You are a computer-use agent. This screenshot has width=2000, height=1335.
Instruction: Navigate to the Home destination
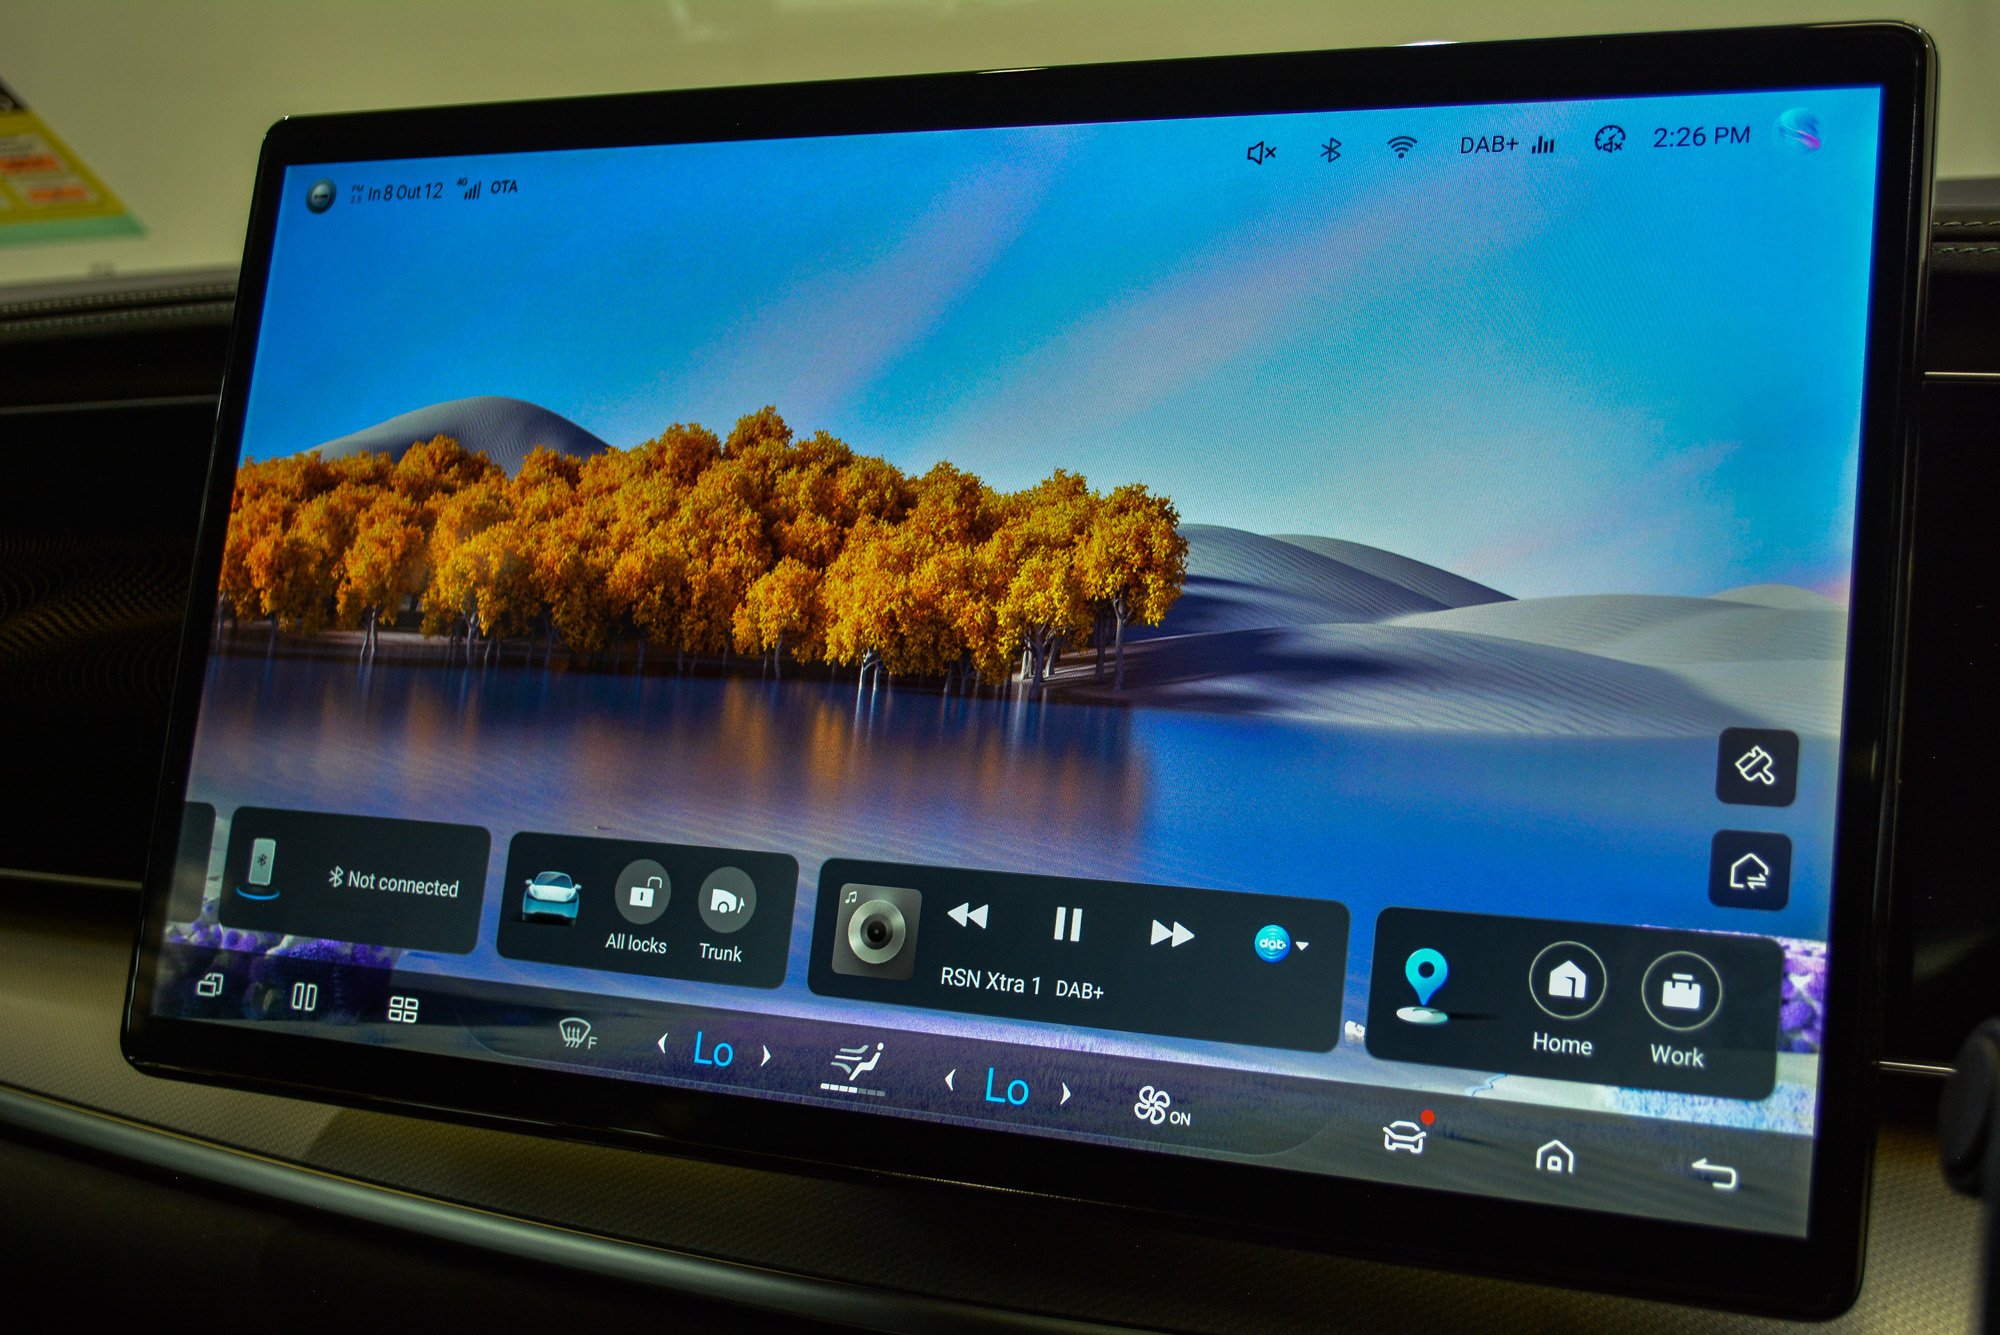tap(1566, 982)
